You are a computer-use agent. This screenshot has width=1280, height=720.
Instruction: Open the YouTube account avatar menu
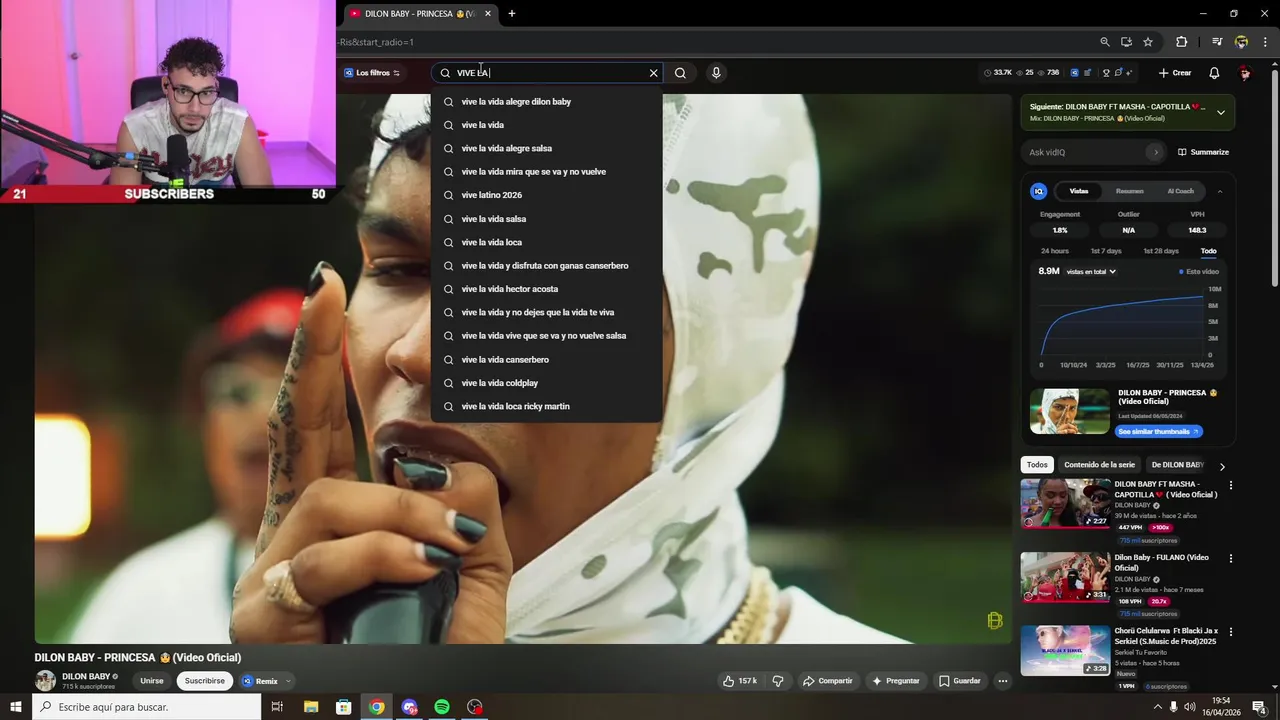point(1245,73)
